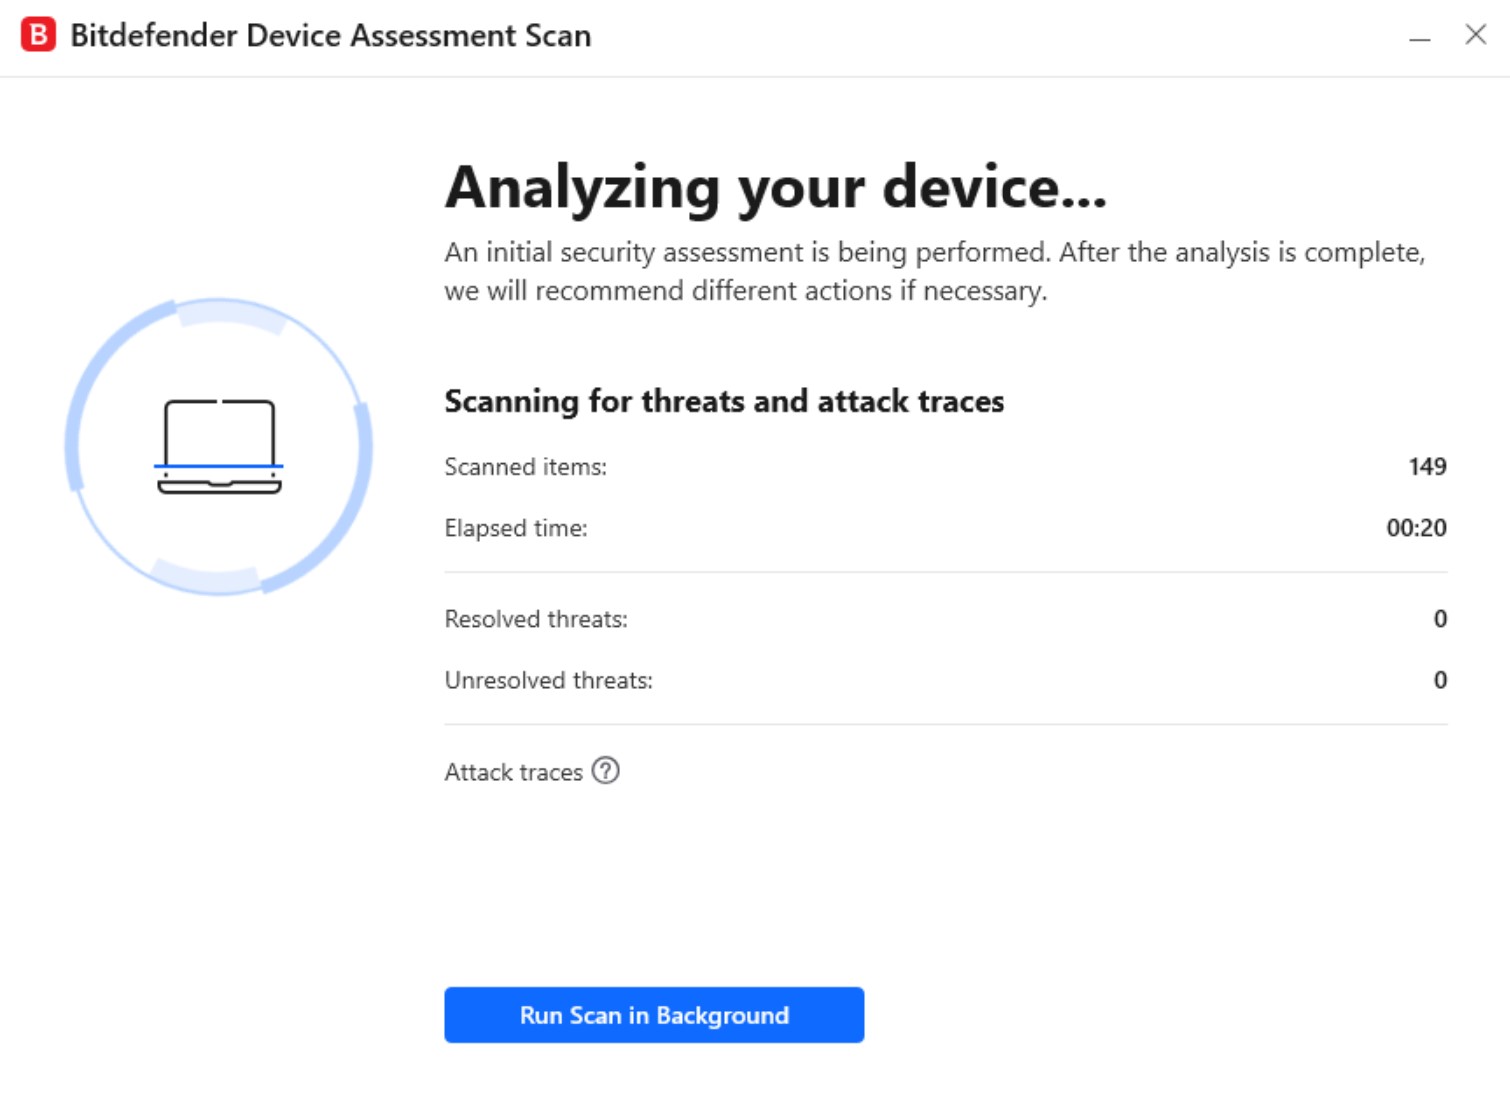Open the Attack traces help icon
Viewport: 1510px width, 1100px height.
[x=606, y=771]
